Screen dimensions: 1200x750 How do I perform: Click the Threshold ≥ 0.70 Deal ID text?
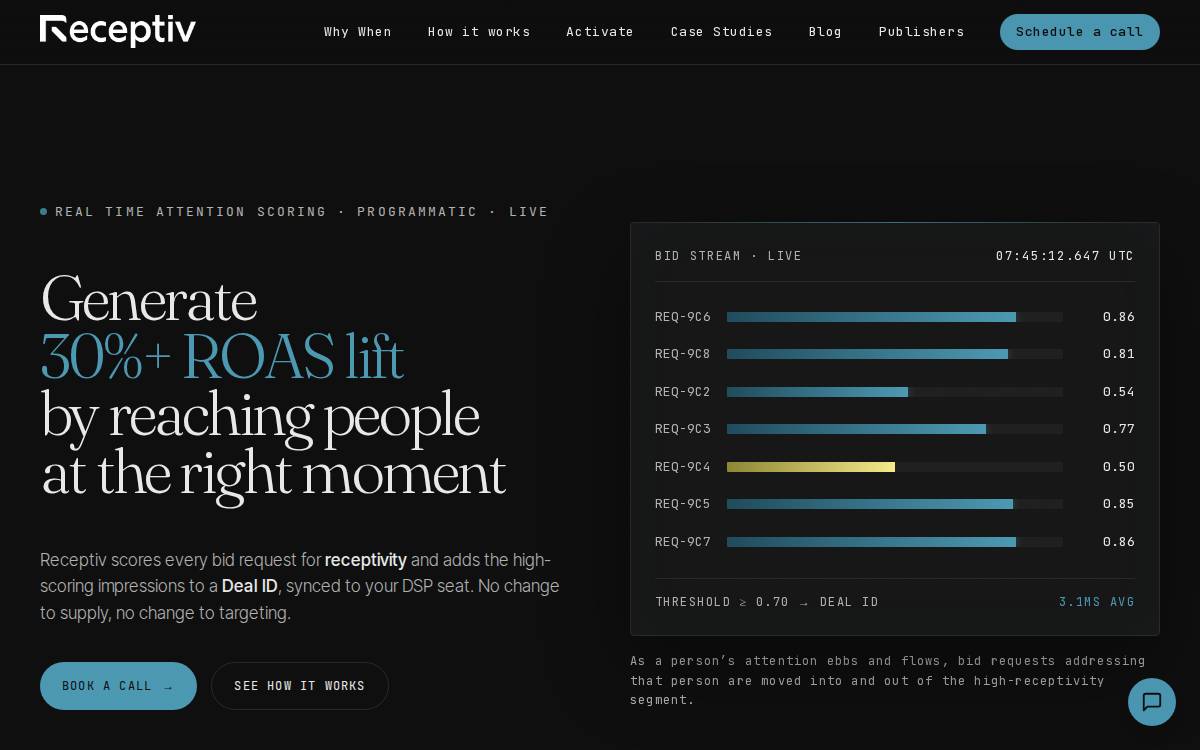coord(767,602)
